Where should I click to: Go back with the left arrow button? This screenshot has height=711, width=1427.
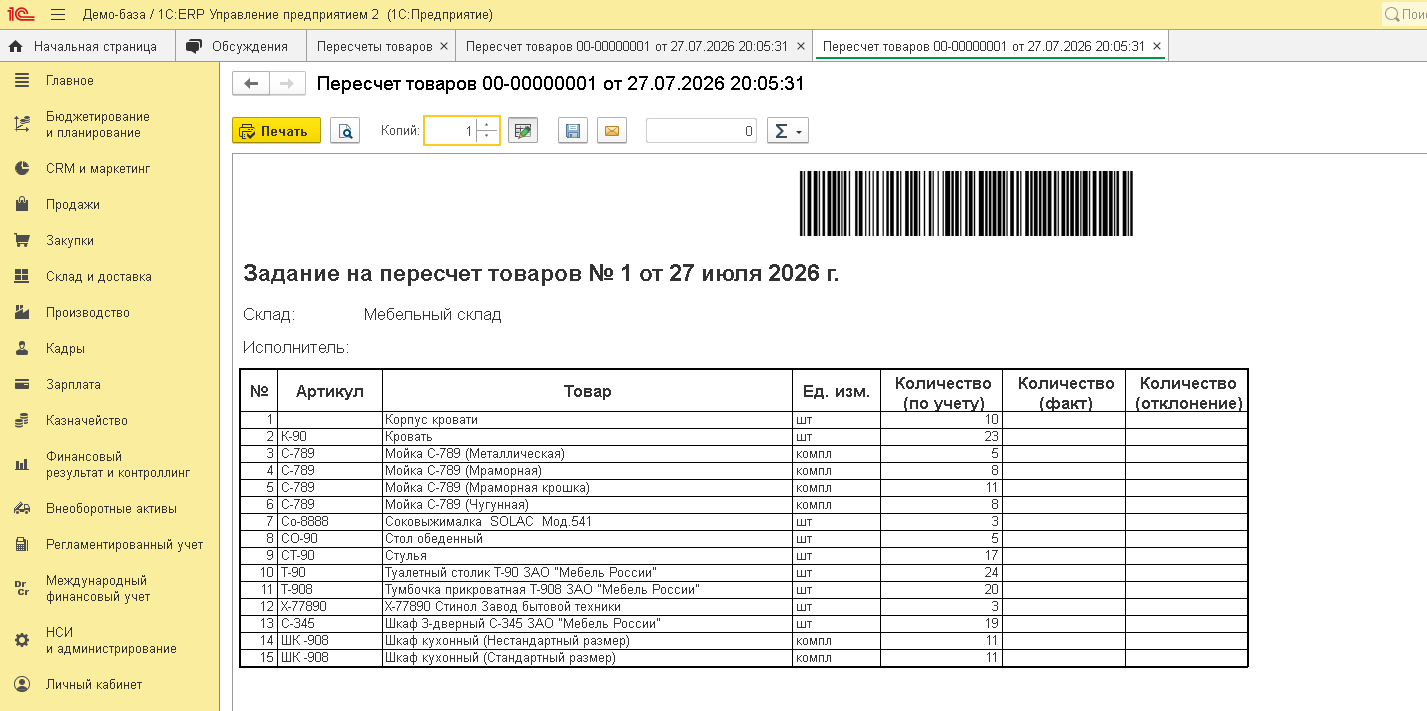[x=251, y=84]
